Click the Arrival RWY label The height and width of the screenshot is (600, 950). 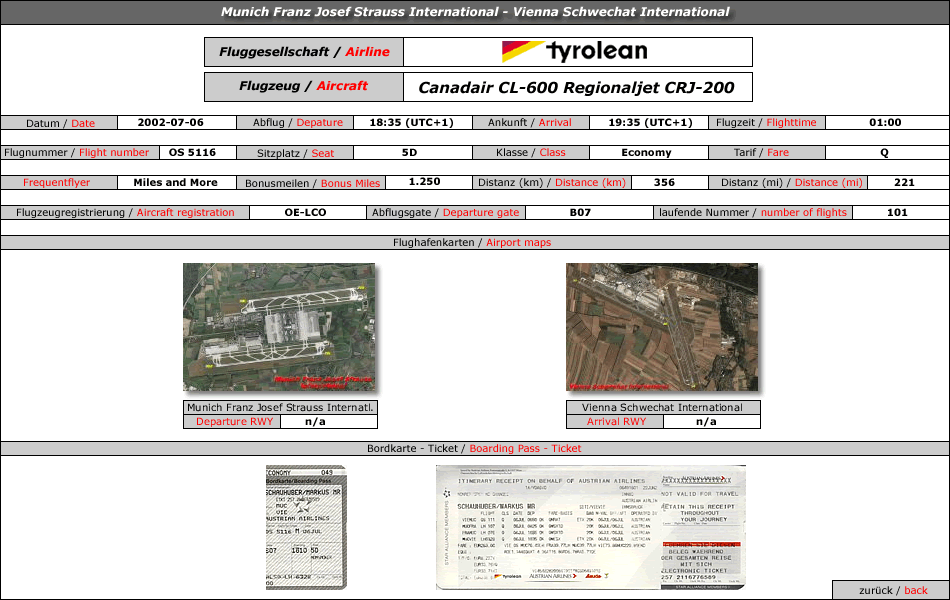(616, 422)
